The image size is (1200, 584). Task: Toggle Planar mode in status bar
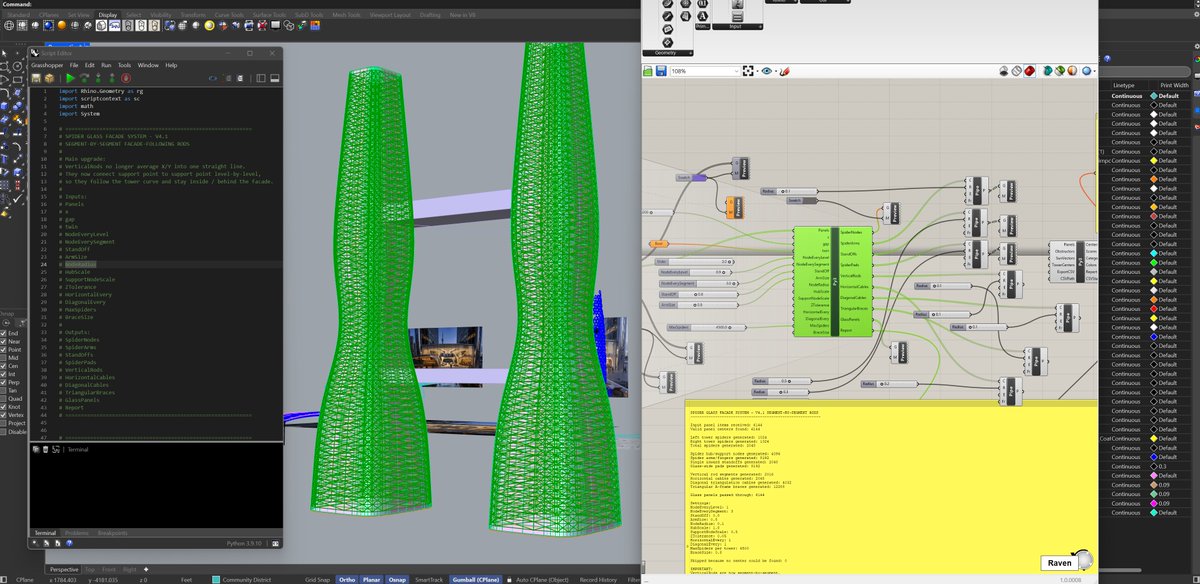[x=373, y=579]
